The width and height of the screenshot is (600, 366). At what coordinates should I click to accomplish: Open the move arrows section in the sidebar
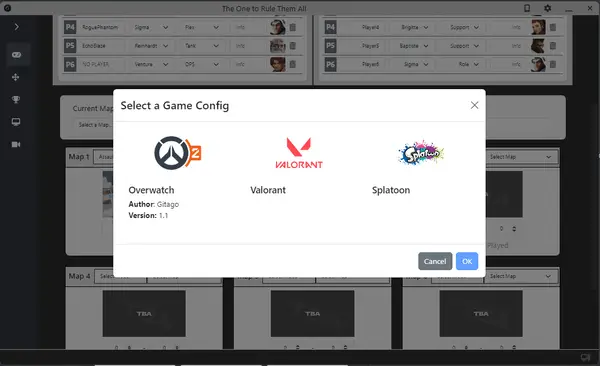[x=16, y=77]
